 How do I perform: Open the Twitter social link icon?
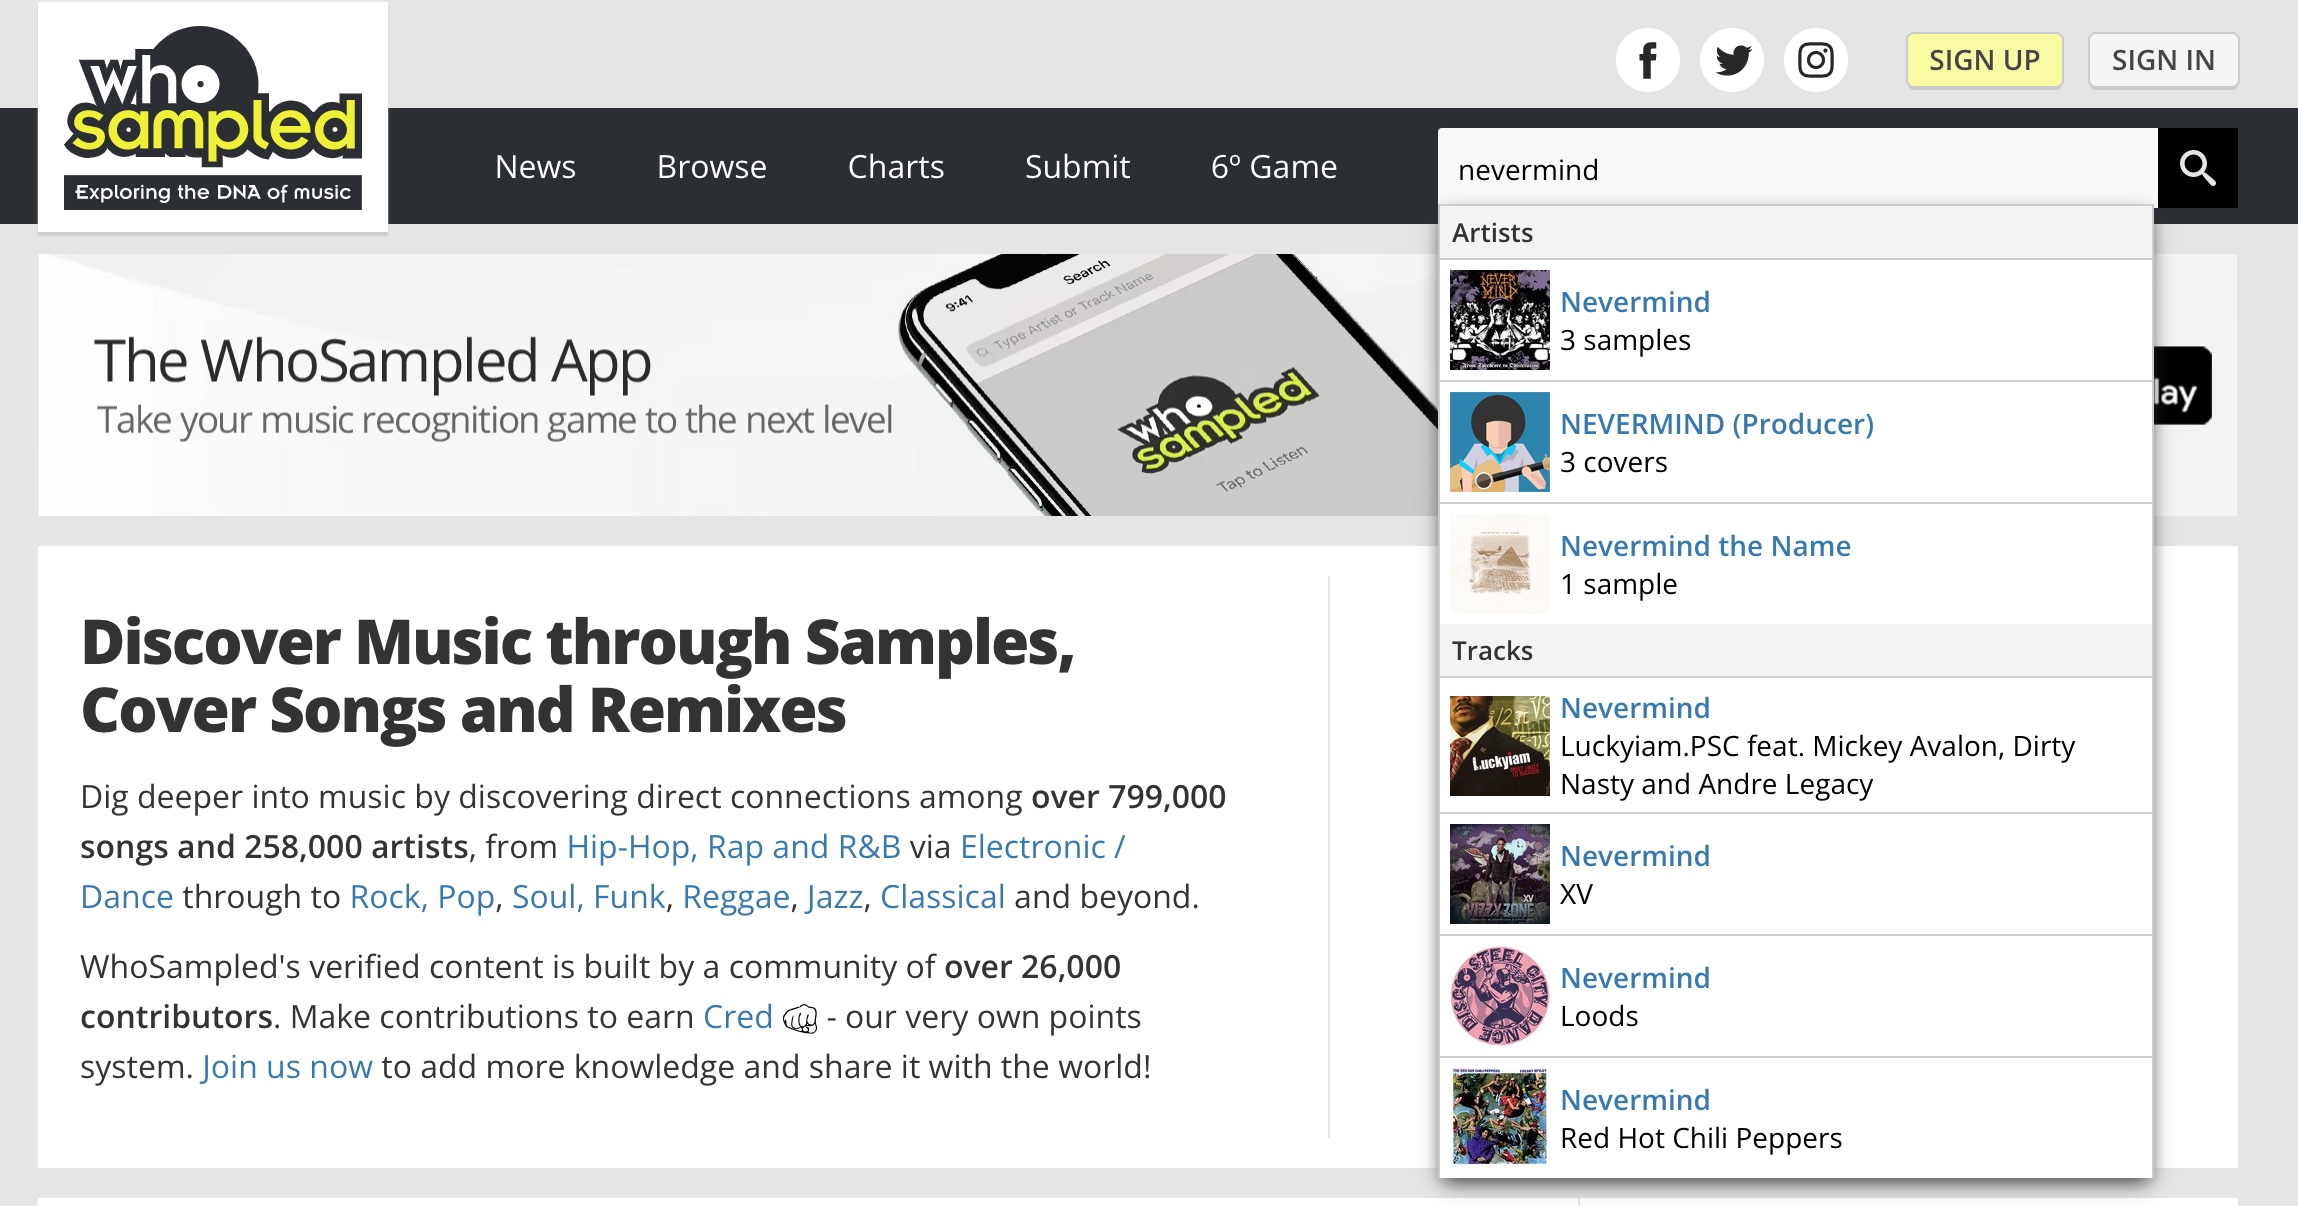(1732, 61)
